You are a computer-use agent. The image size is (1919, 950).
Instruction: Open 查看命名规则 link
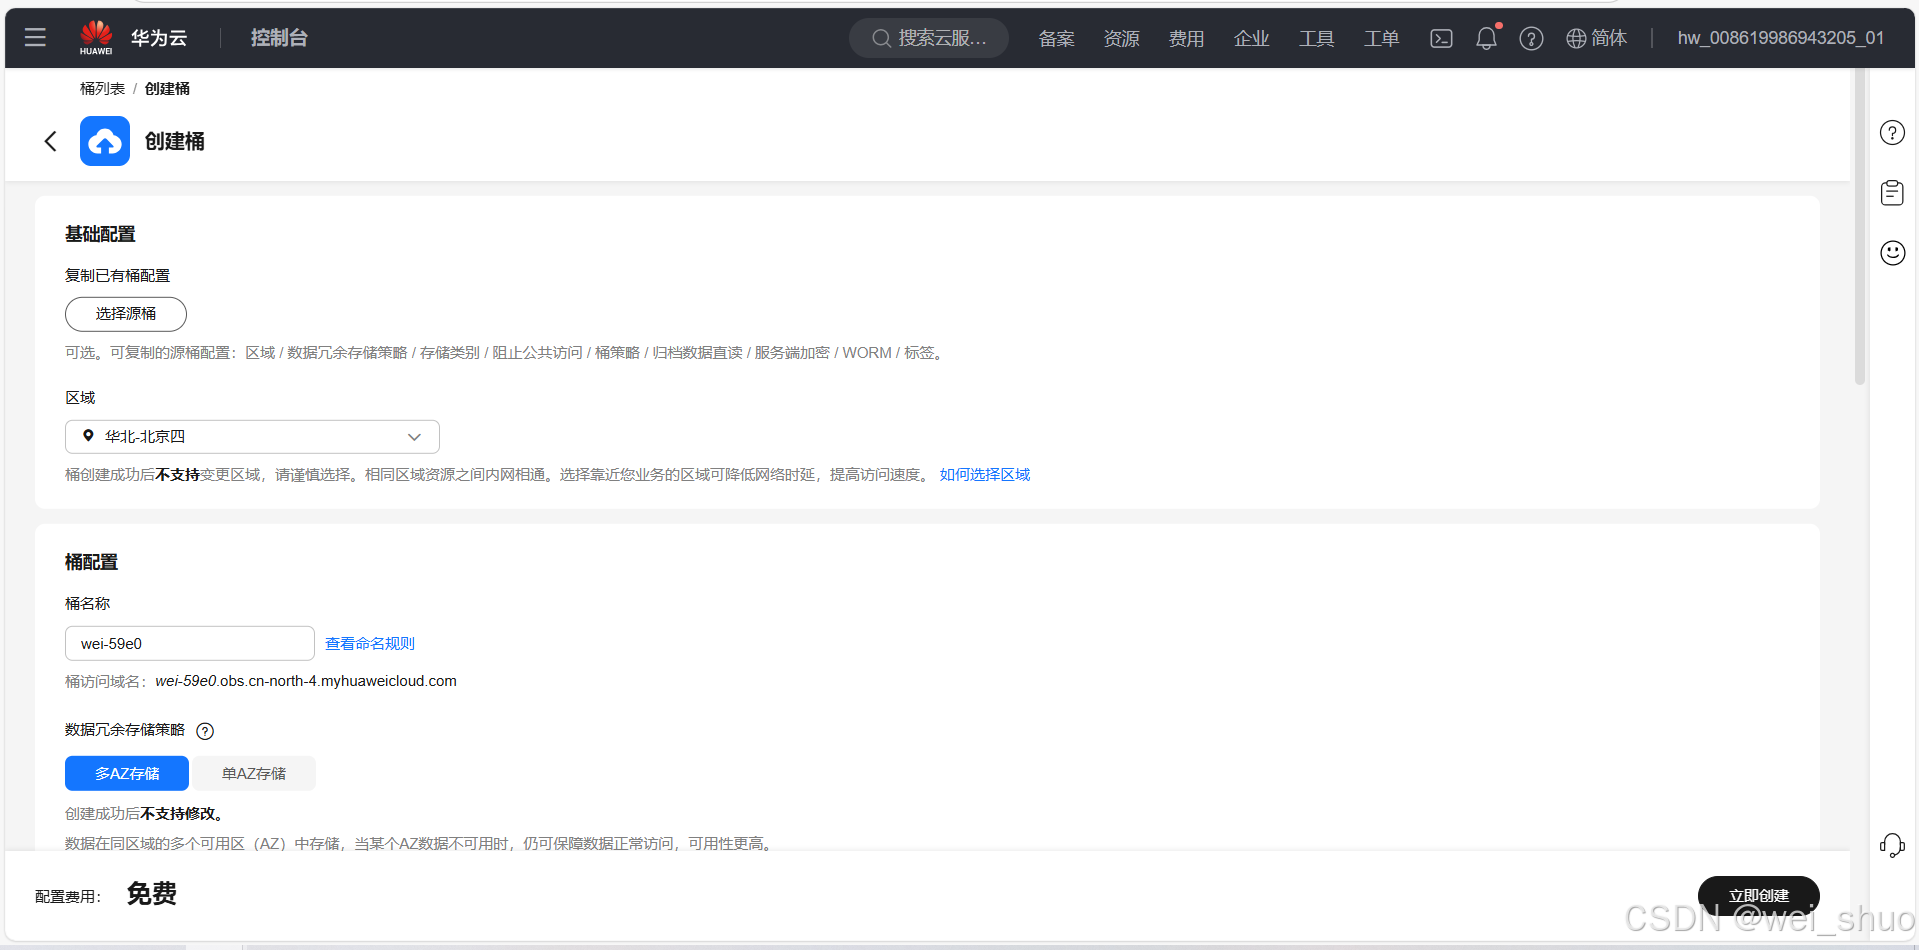[x=370, y=644]
